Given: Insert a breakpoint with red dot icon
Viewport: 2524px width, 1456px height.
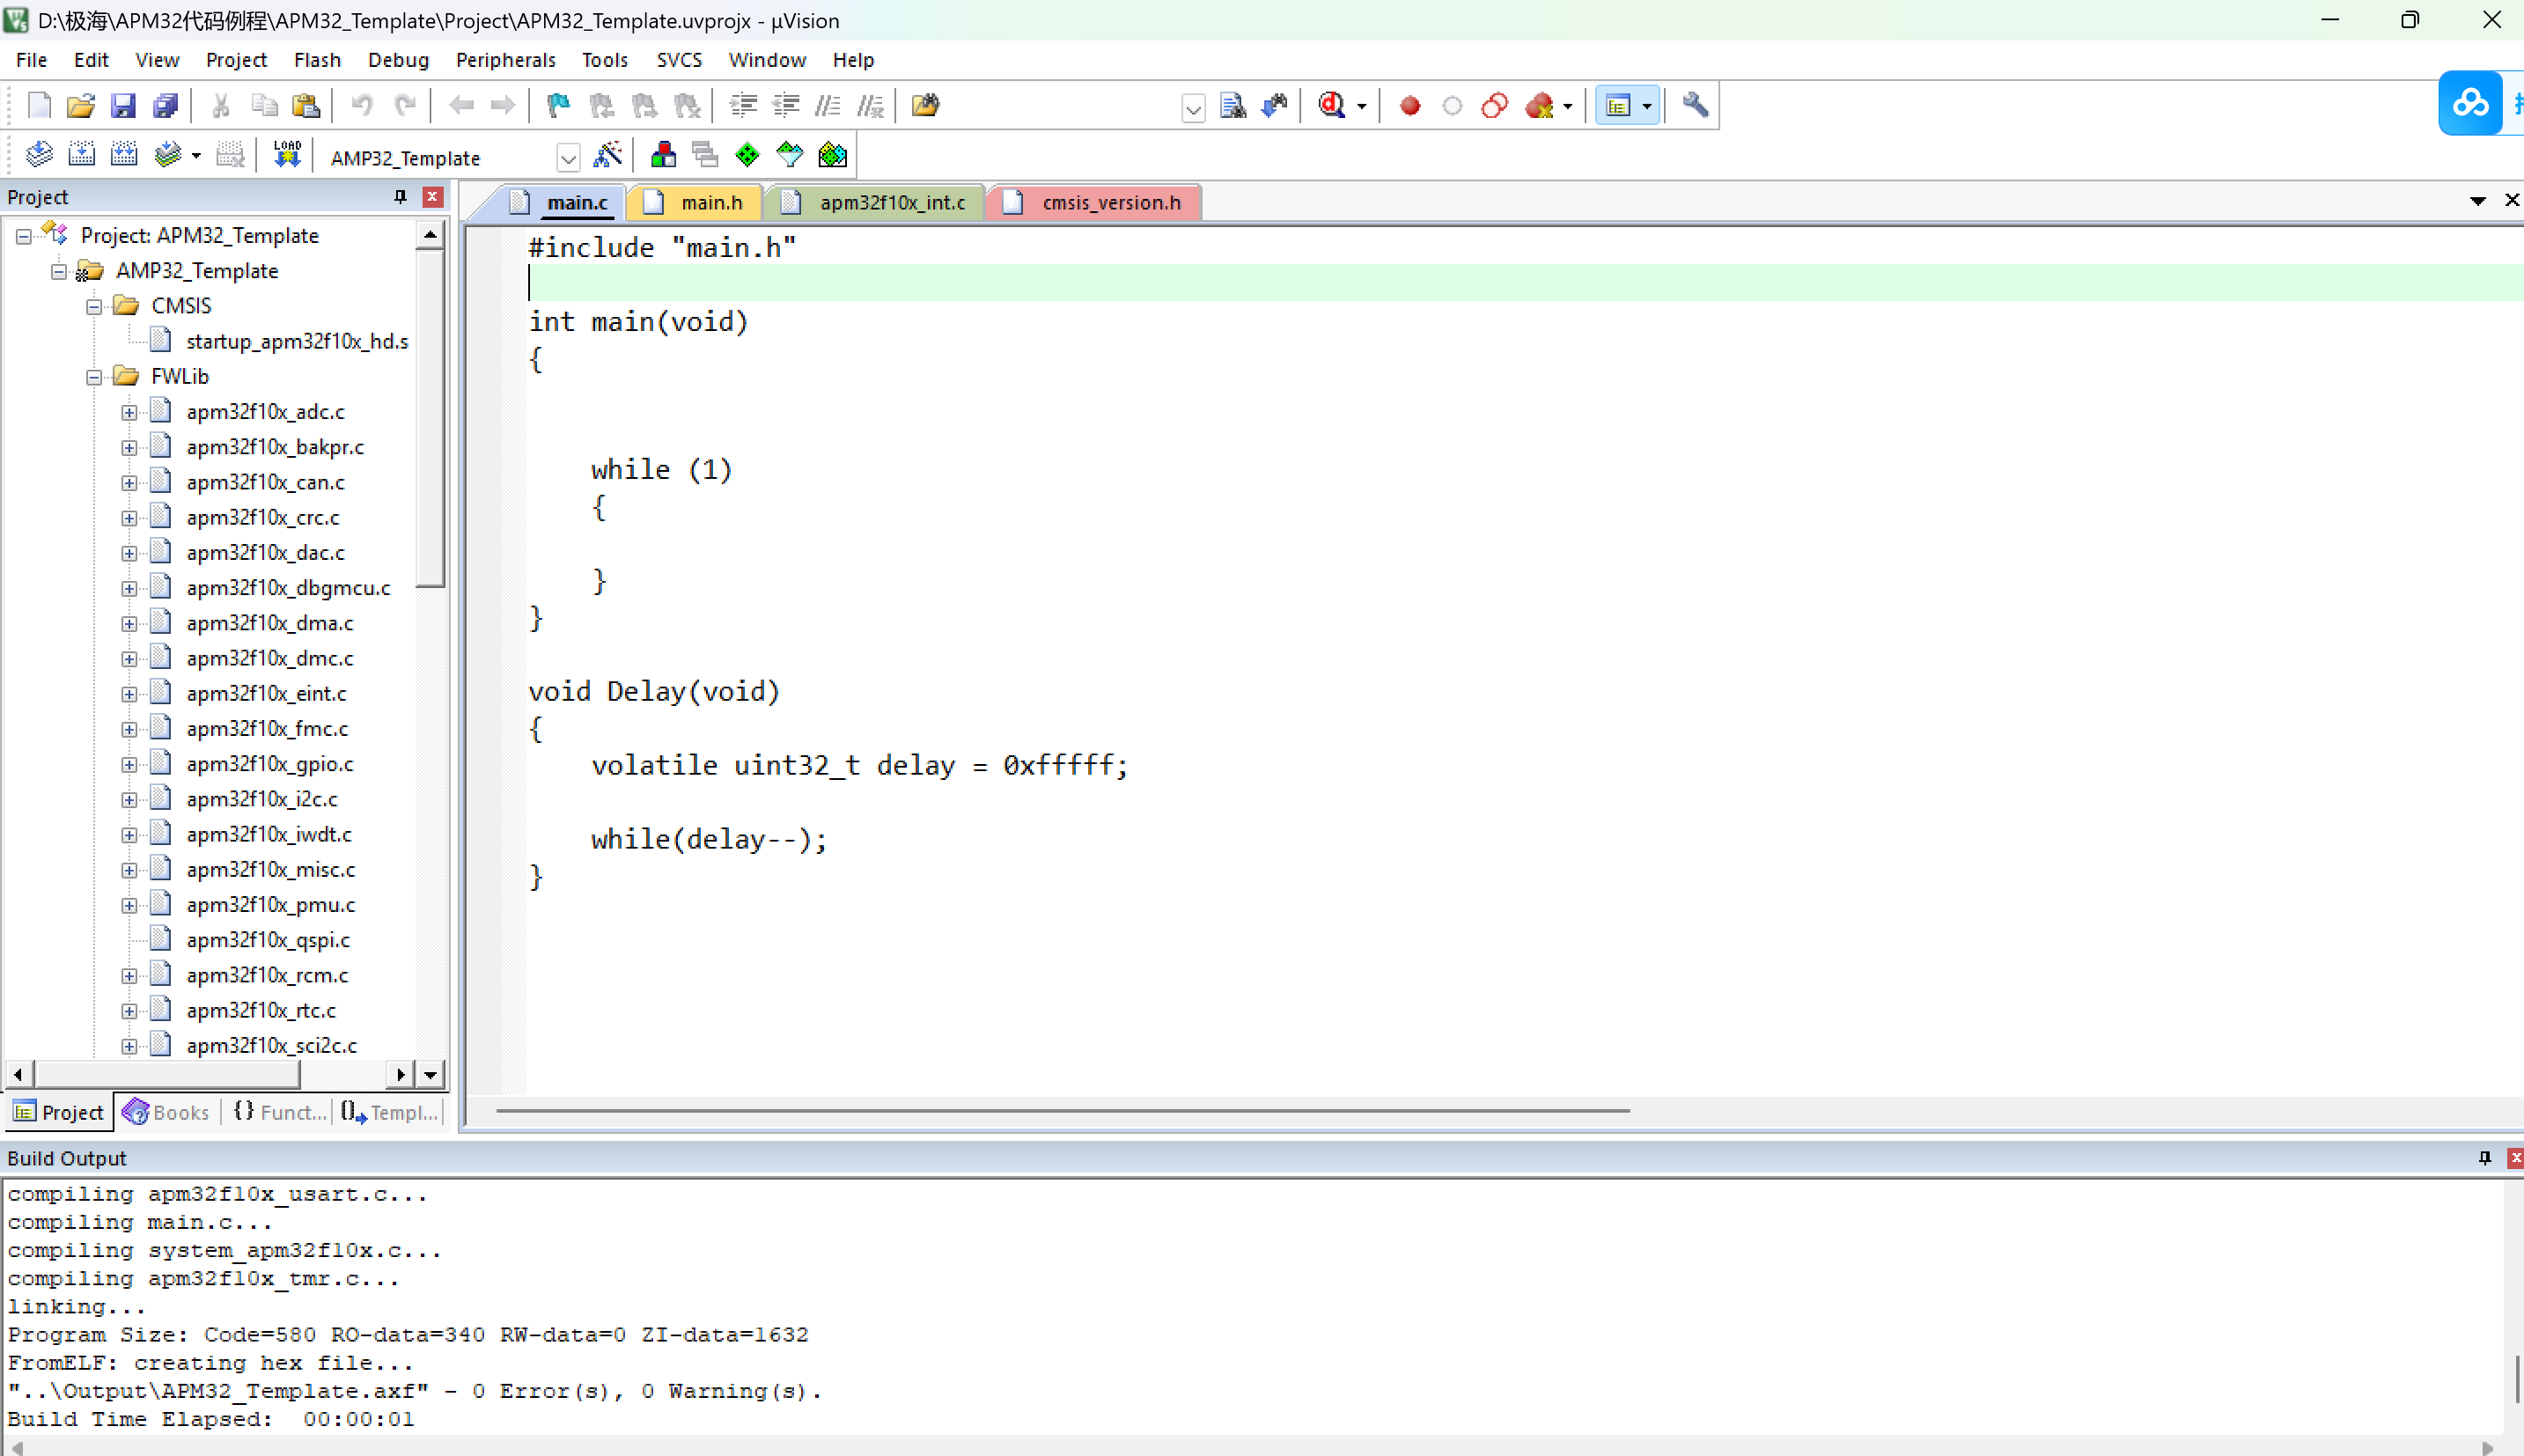Looking at the screenshot, I should coord(1410,105).
